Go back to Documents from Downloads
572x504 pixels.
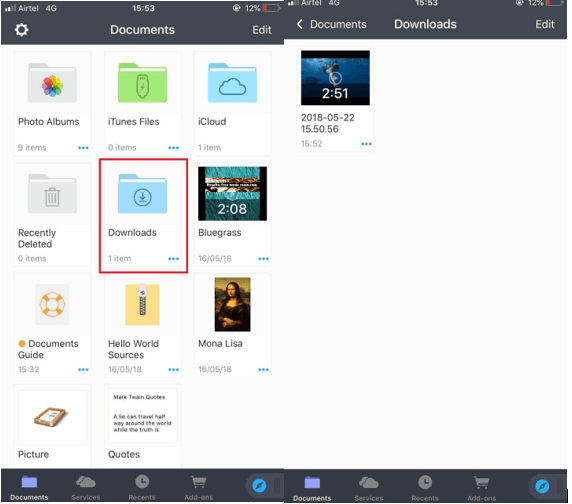coord(331,24)
